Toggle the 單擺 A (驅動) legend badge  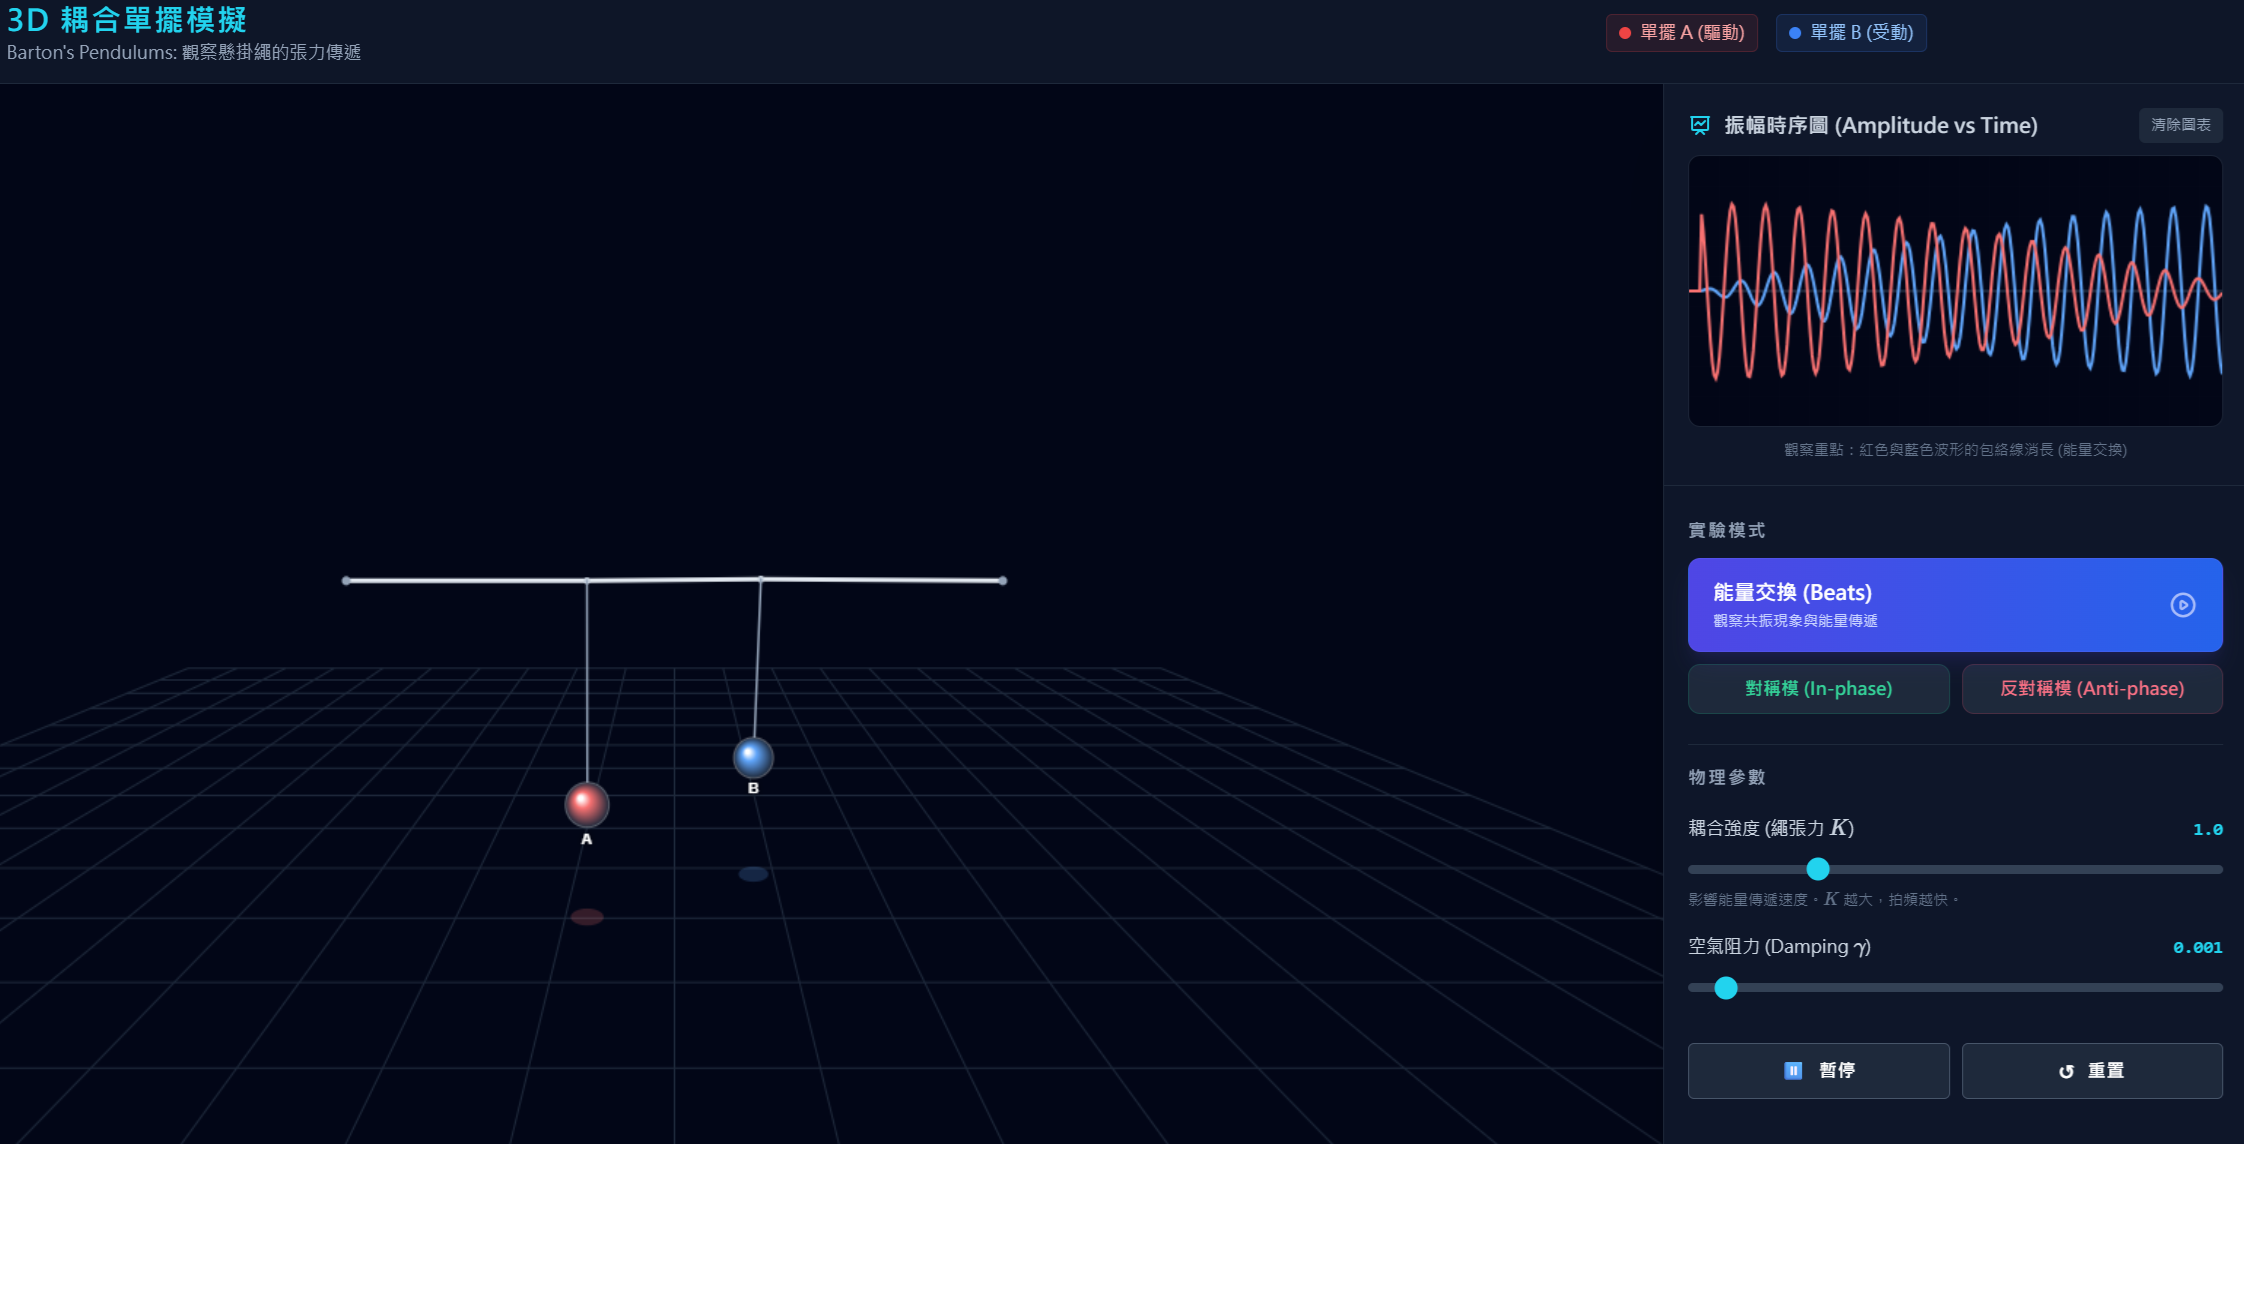coord(1681,33)
